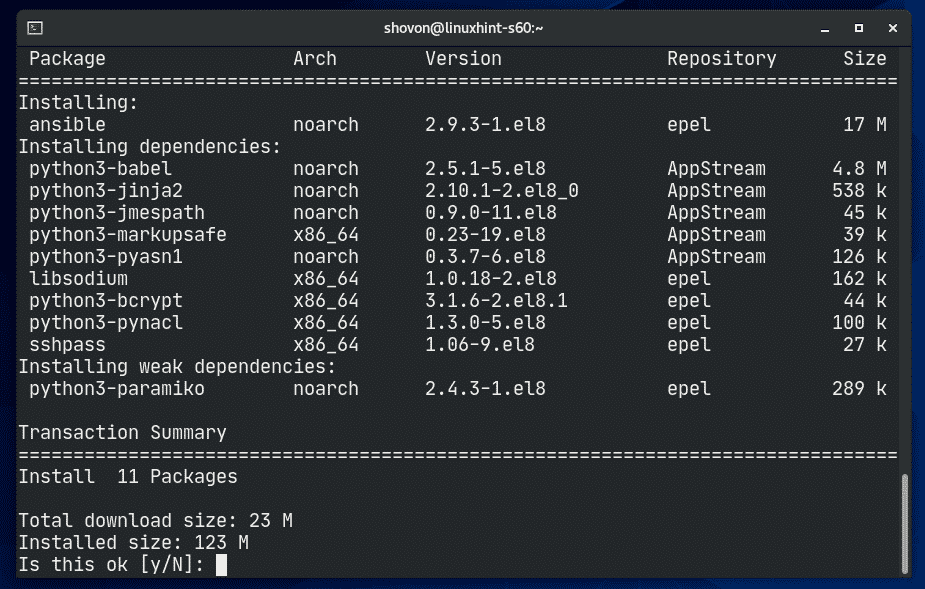Click the 'ansible' package name
Screen dimensions: 925x589
(67, 125)
